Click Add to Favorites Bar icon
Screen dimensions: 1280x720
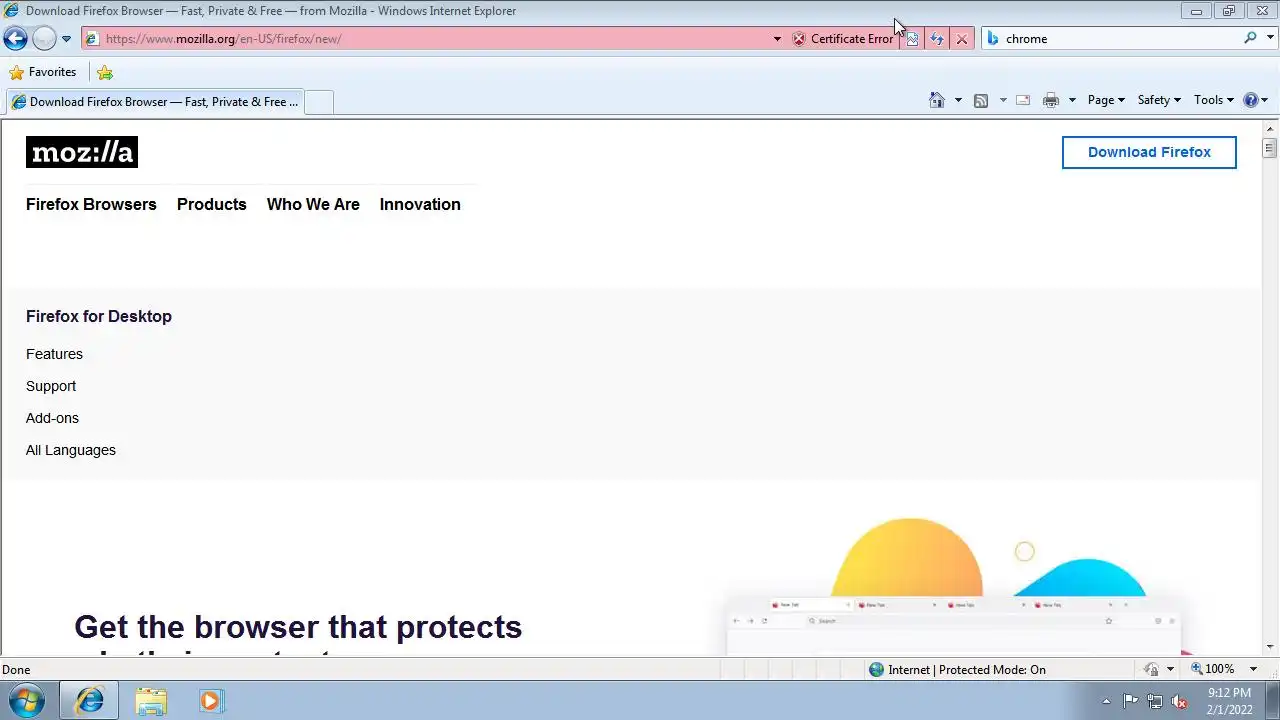point(105,72)
